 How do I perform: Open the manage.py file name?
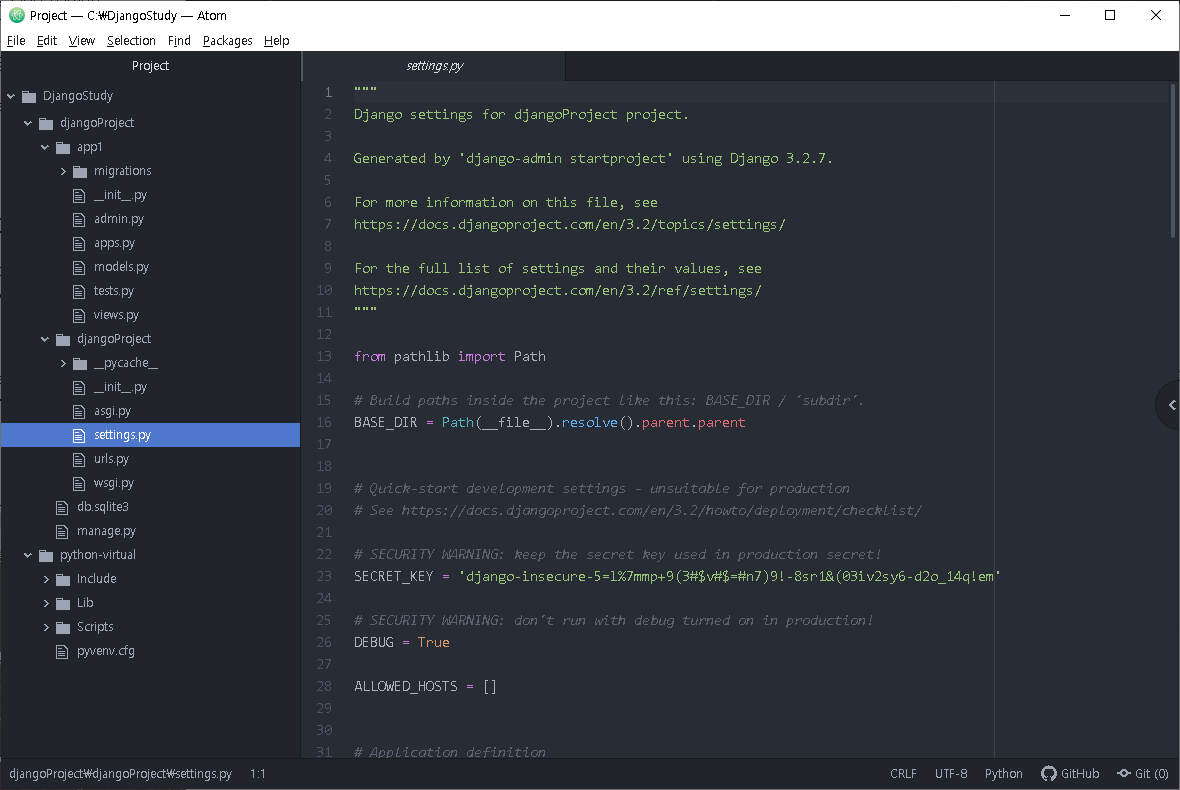106,532
